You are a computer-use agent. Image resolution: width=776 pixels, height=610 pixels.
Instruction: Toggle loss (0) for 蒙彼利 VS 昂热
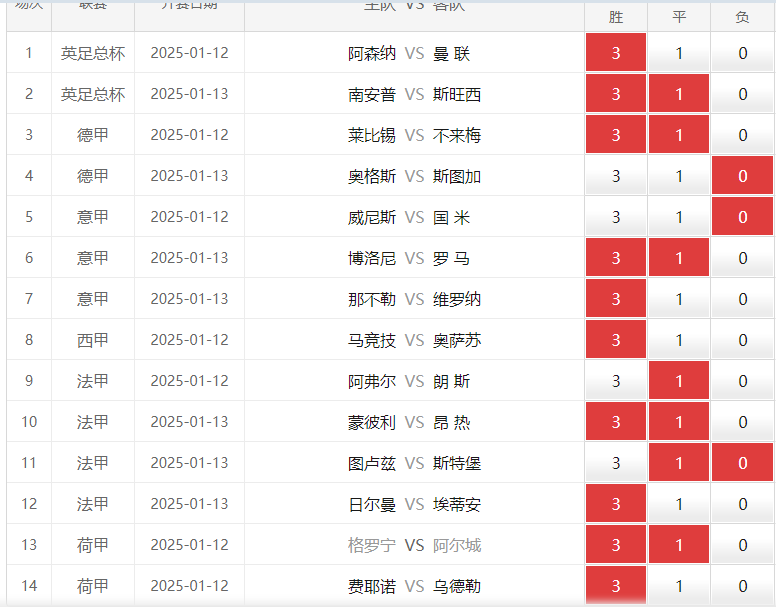click(742, 422)
